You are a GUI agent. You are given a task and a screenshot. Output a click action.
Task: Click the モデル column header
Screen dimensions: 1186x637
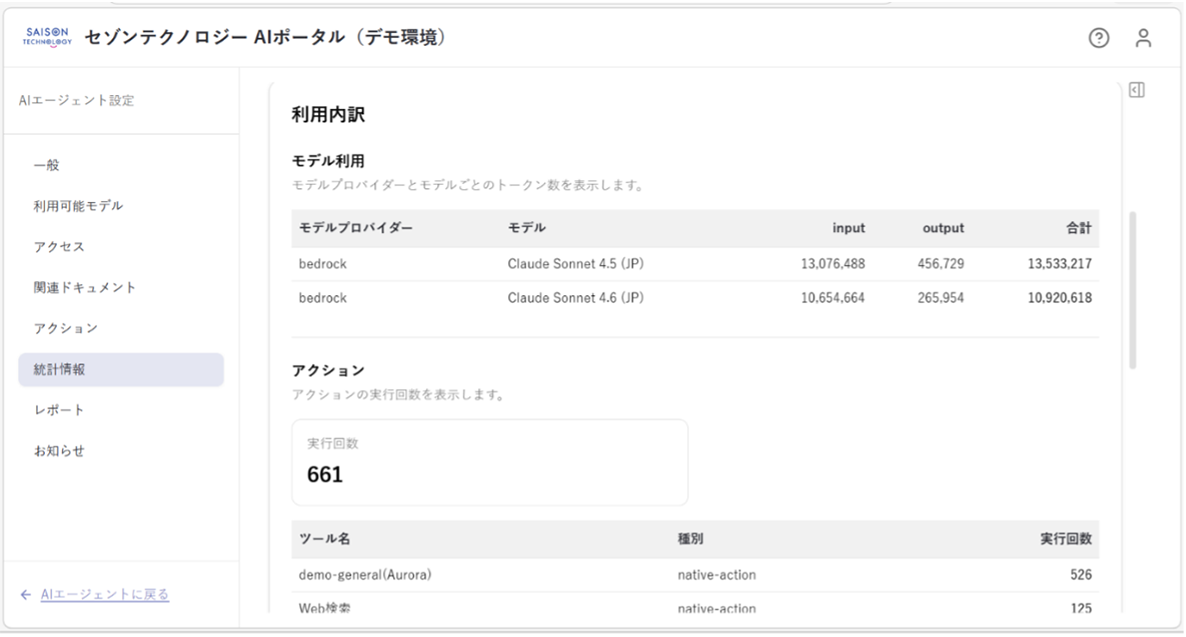[x=526, y=228]
